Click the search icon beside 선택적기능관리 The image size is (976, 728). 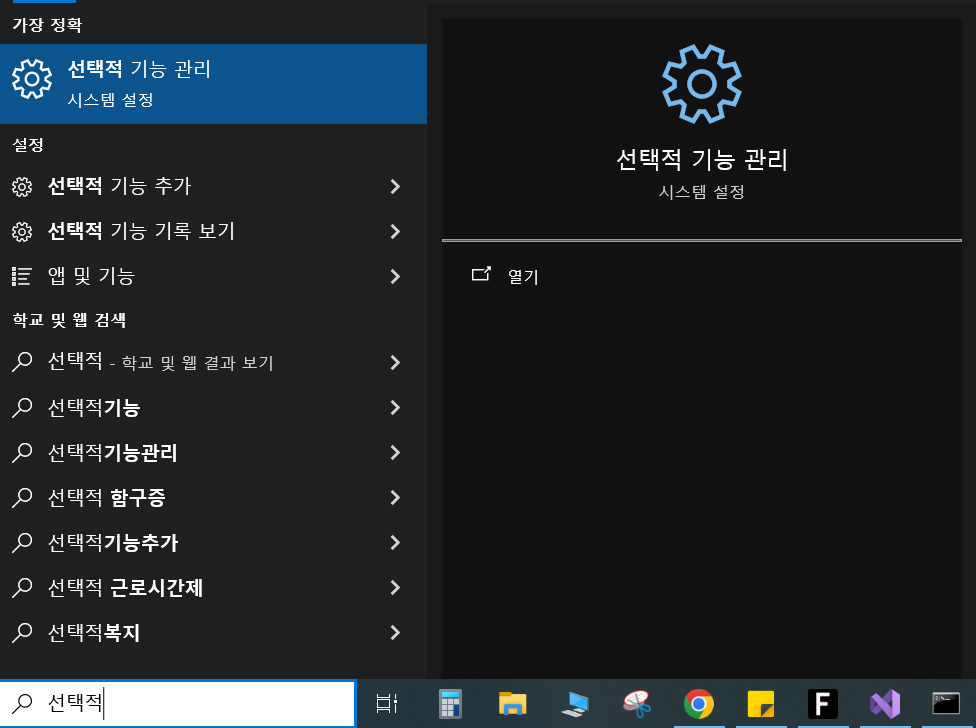click(22, 452)
